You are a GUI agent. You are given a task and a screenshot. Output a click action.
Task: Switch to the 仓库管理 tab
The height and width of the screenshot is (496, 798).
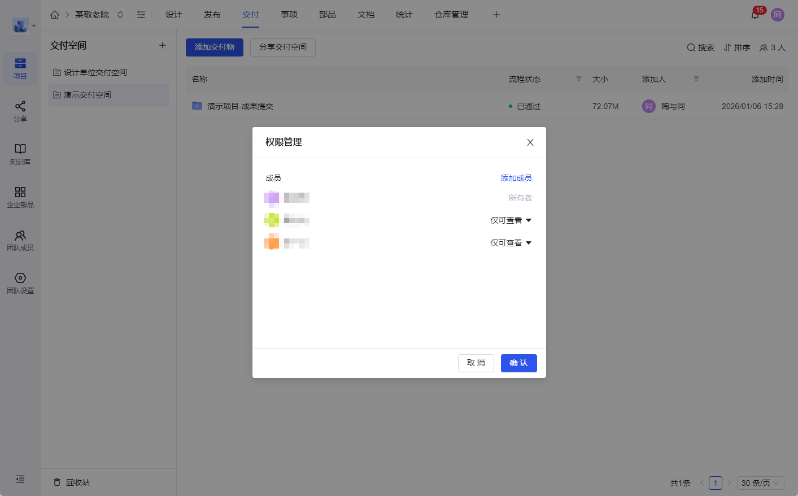[452, 15]
